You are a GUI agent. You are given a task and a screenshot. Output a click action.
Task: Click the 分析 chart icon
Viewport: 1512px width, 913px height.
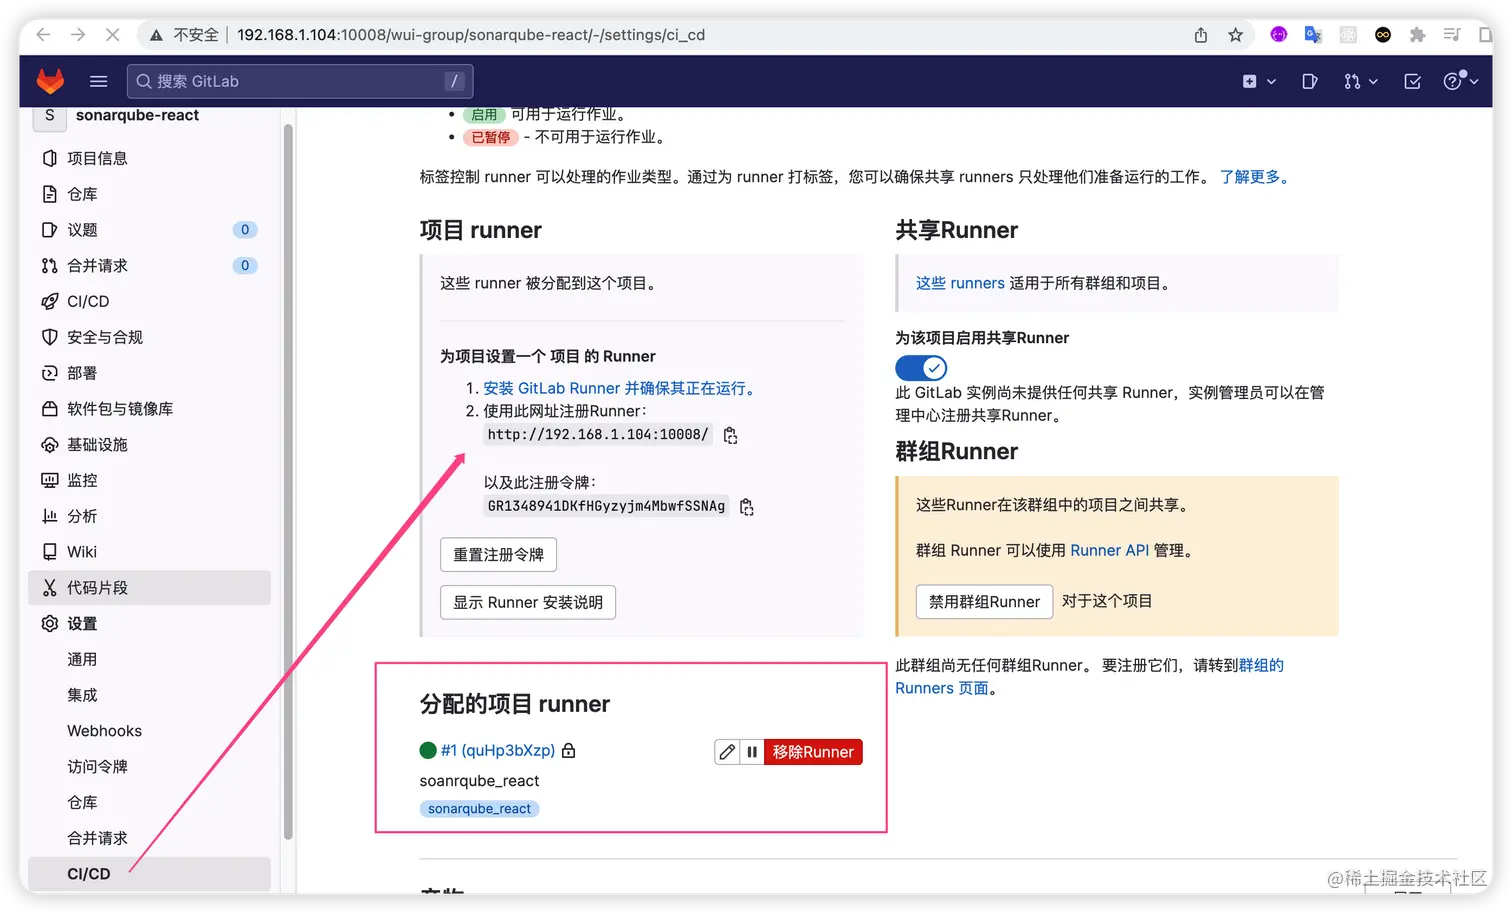(49, 516)
